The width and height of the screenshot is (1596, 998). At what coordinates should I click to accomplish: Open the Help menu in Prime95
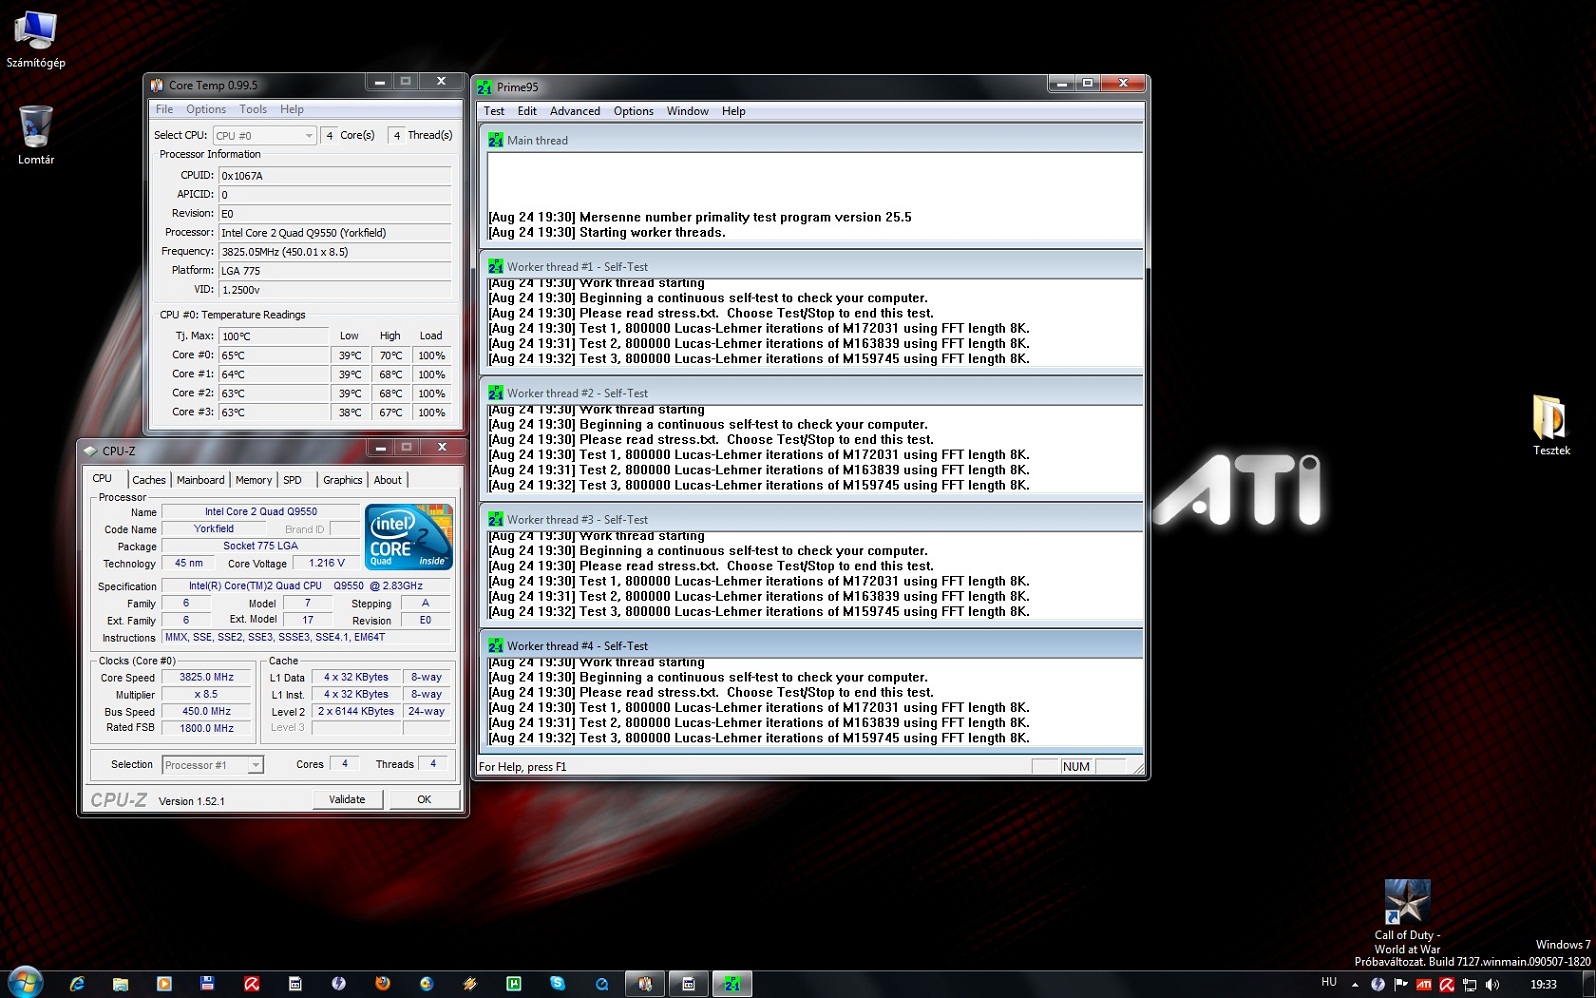(734, 111)
